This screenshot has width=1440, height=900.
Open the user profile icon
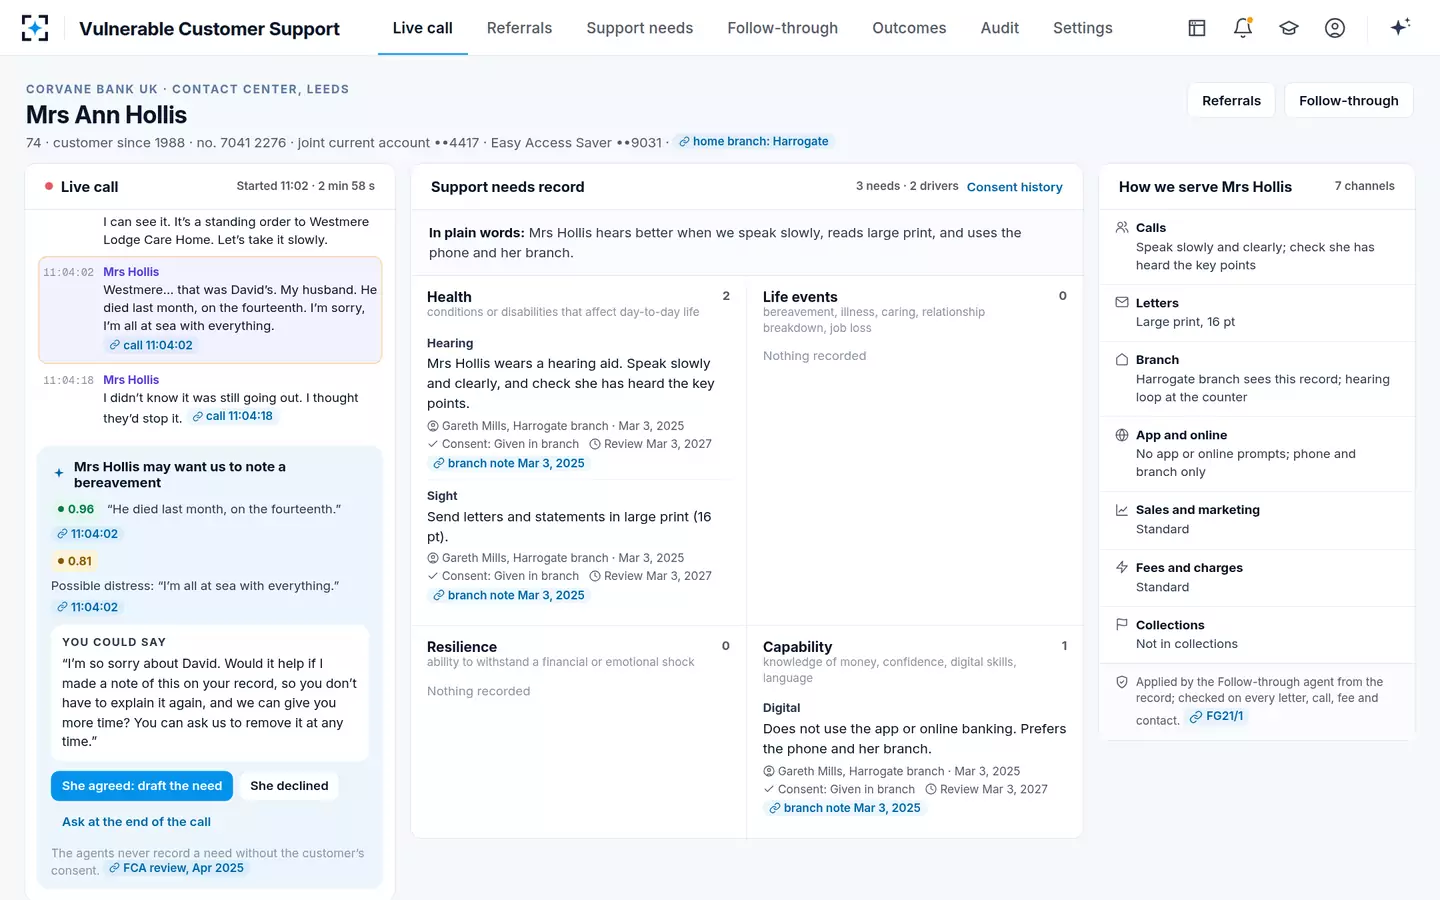1335,28
